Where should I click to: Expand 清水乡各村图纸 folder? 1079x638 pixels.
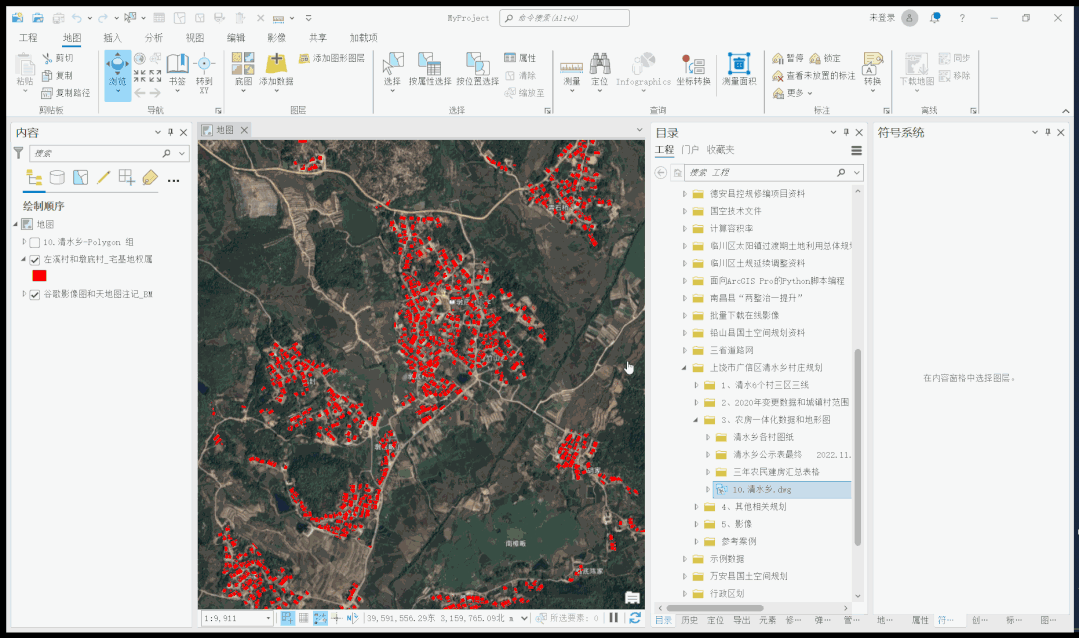[707, 437]
